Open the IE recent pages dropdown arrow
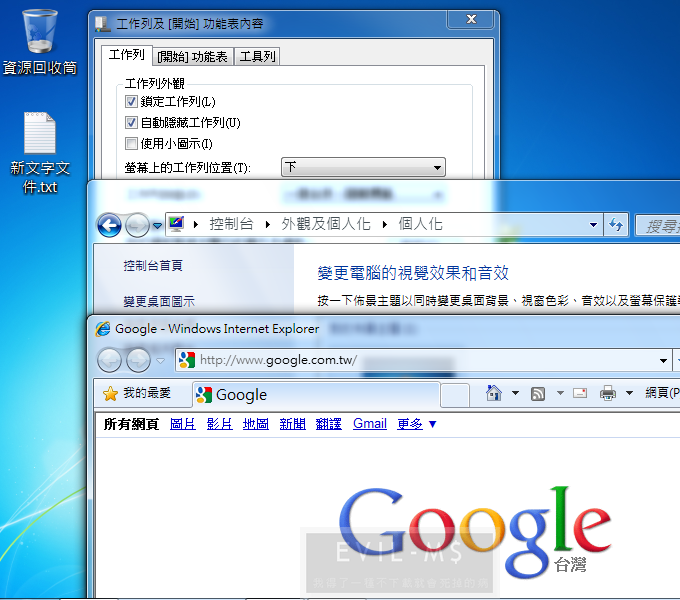The image size is (680, 600). (160, 360)
